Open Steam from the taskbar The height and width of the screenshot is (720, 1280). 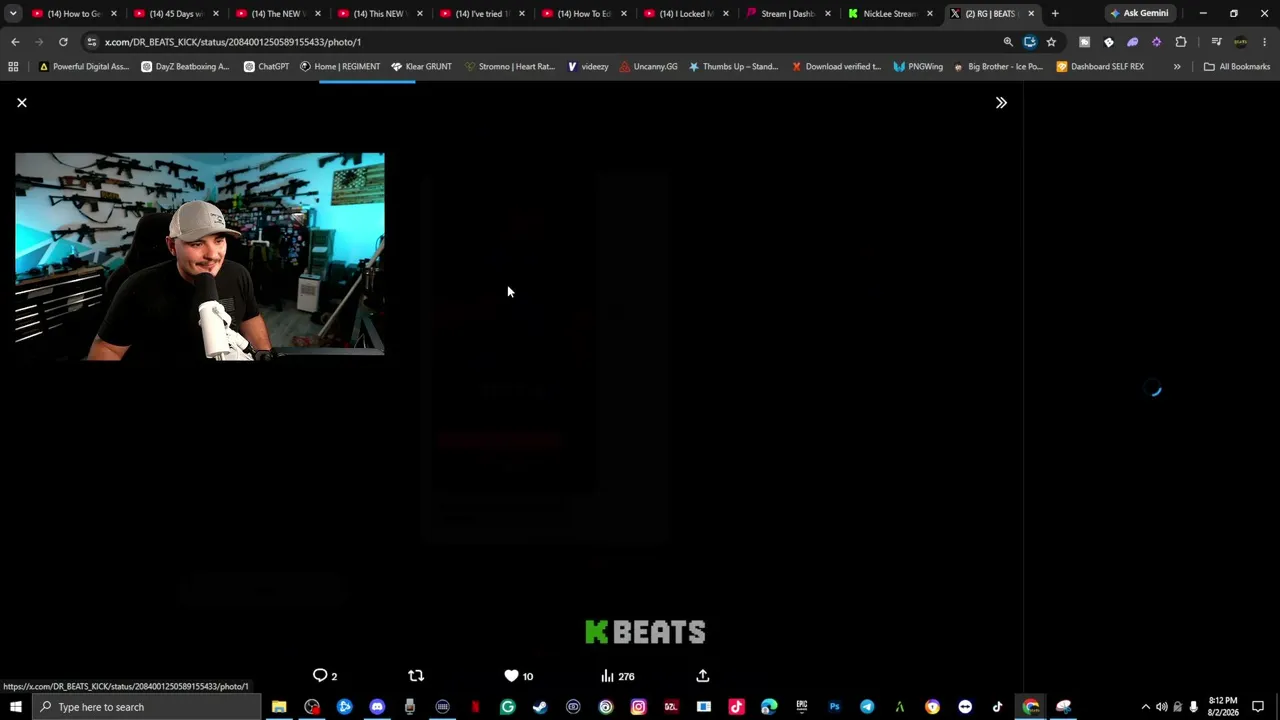pos(540,707)
